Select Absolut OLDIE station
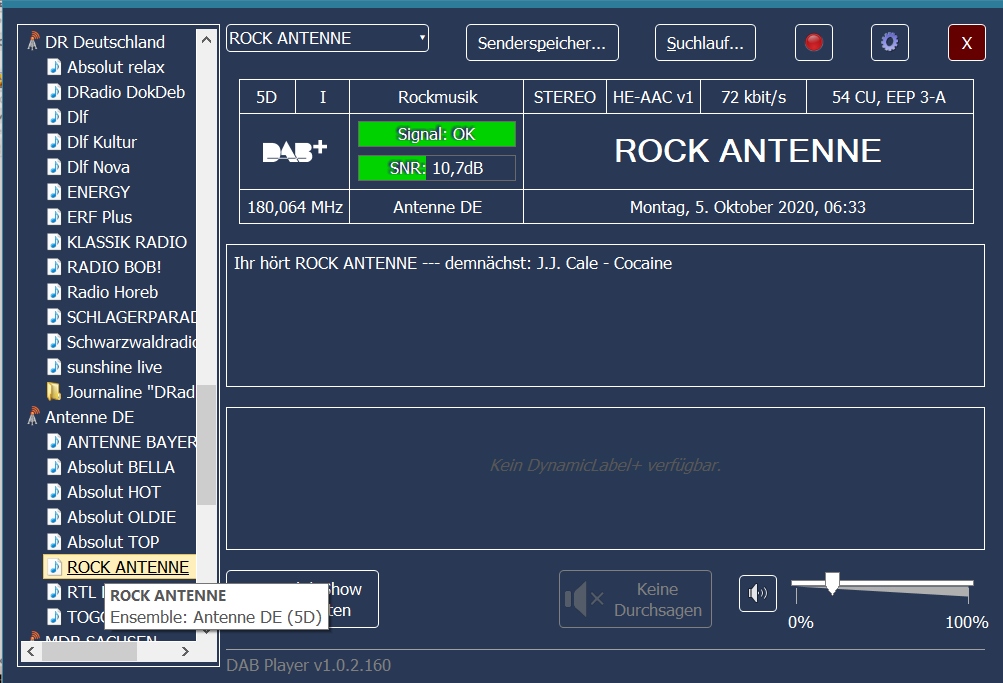This screenshot has height=683, width=1003. pos(121,517)
